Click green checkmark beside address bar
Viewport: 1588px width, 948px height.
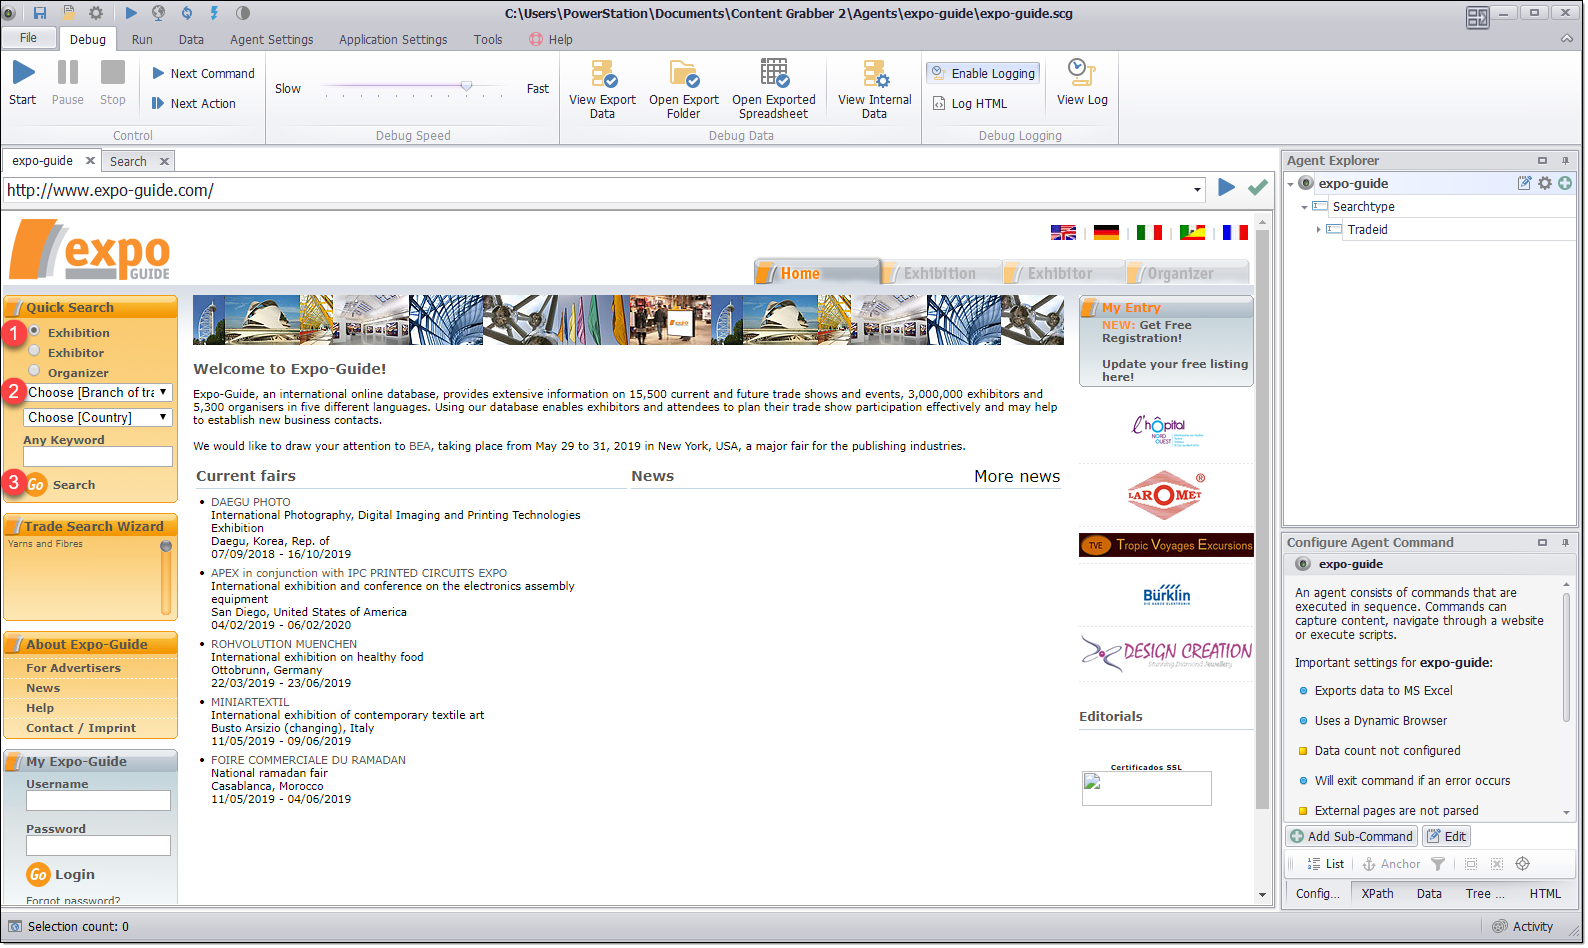tap(1257, 187)
